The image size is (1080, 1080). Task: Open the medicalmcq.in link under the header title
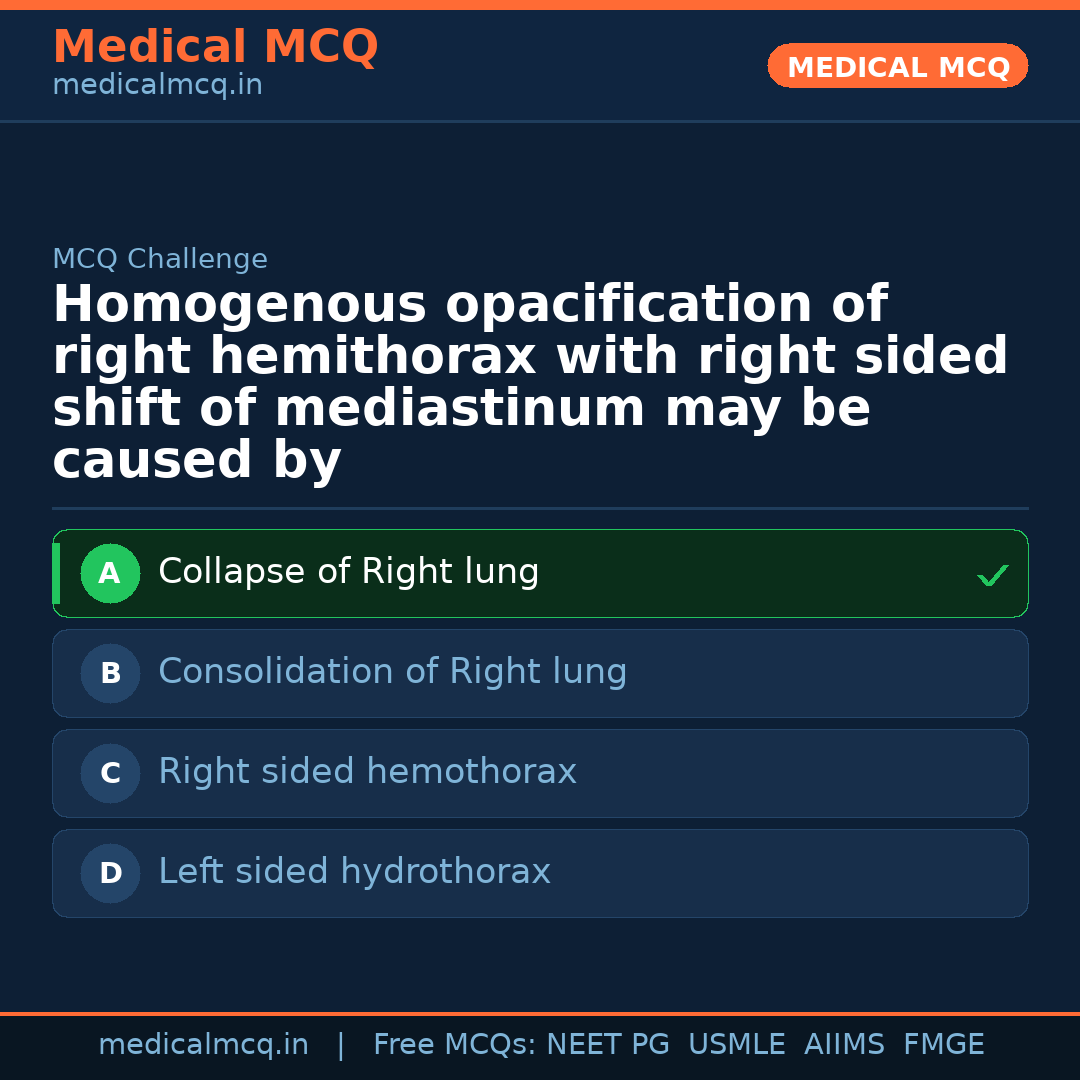click(157, 86)
